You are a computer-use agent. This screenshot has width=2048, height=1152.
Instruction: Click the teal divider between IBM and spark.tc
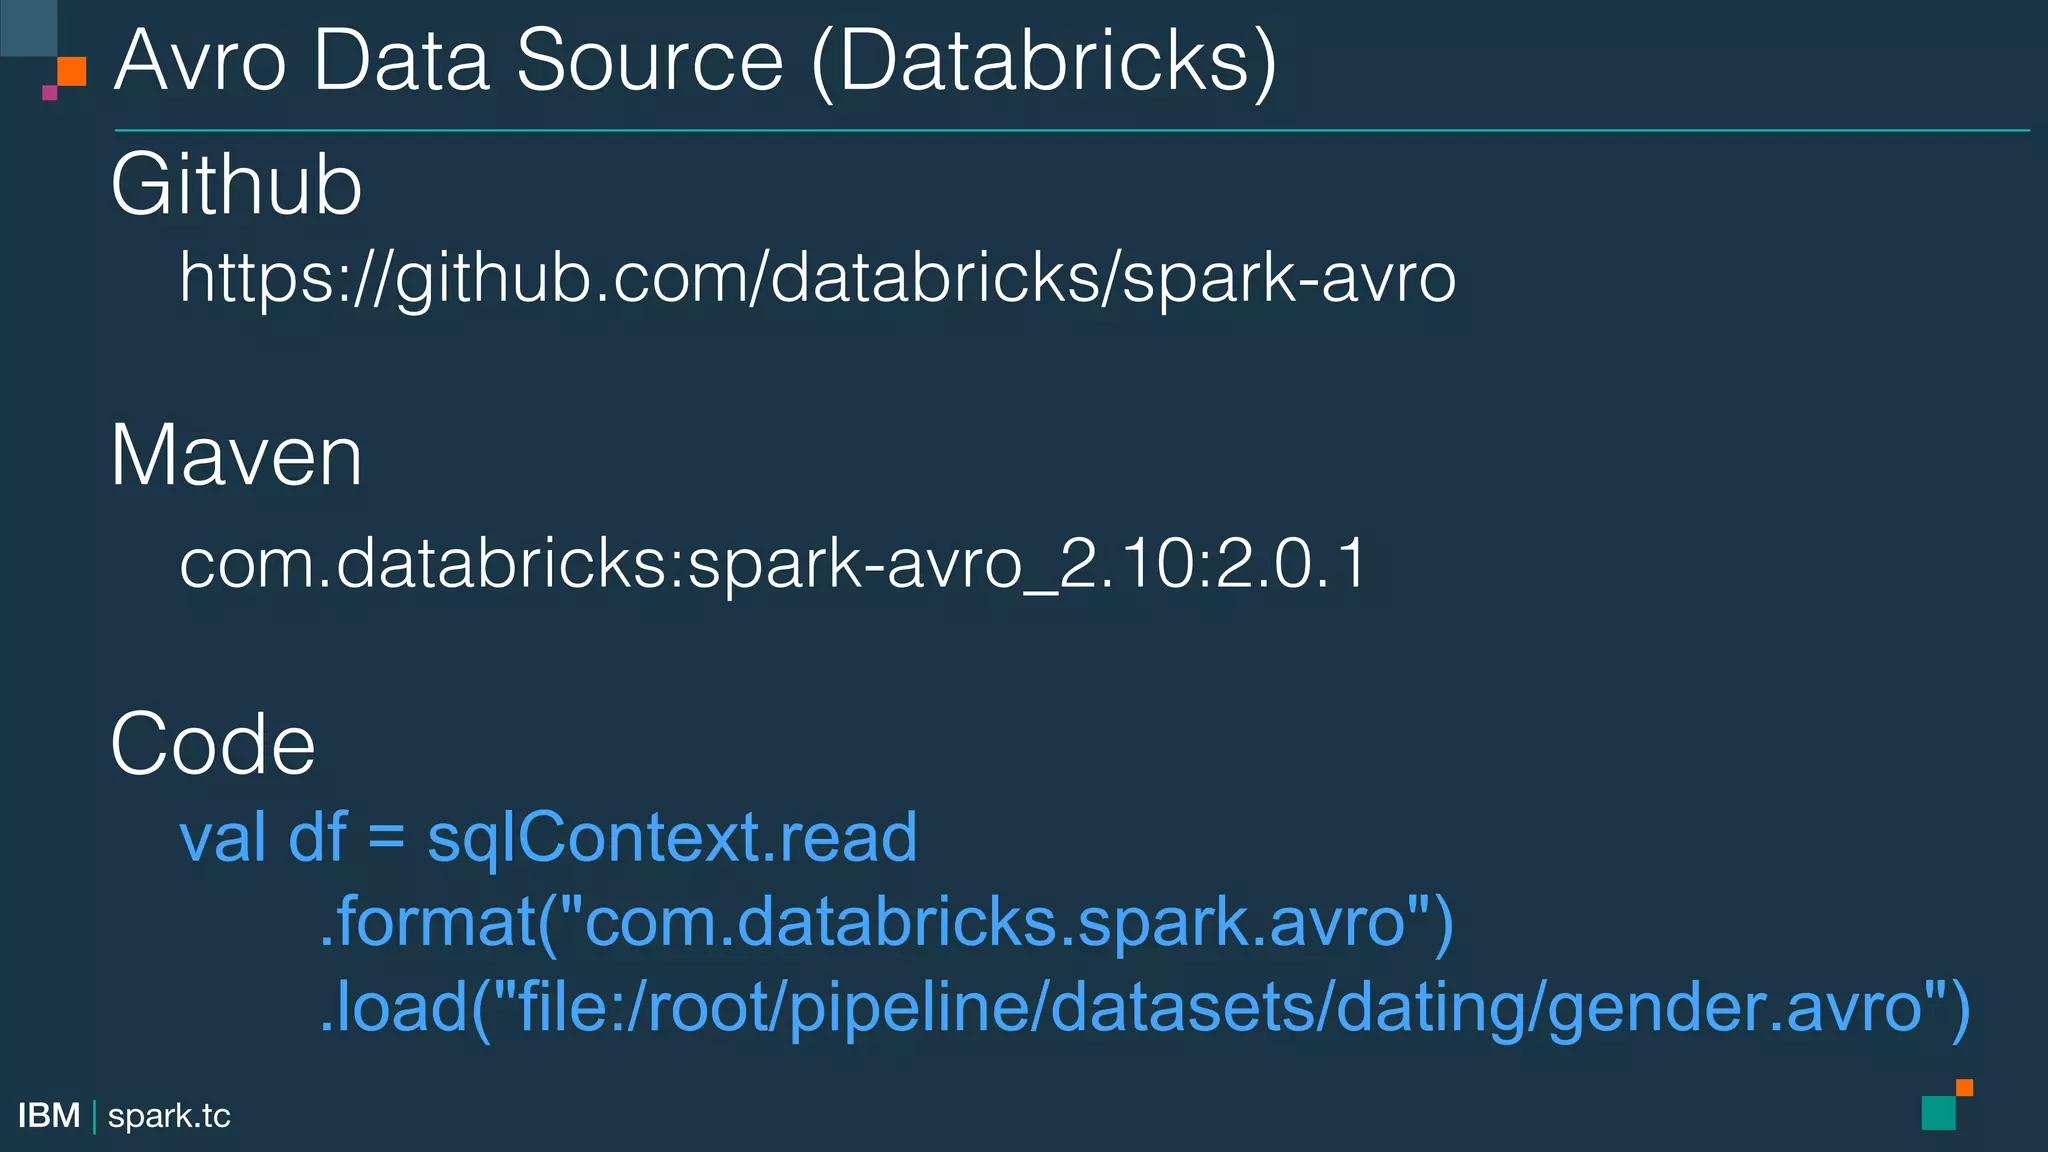94,1116
